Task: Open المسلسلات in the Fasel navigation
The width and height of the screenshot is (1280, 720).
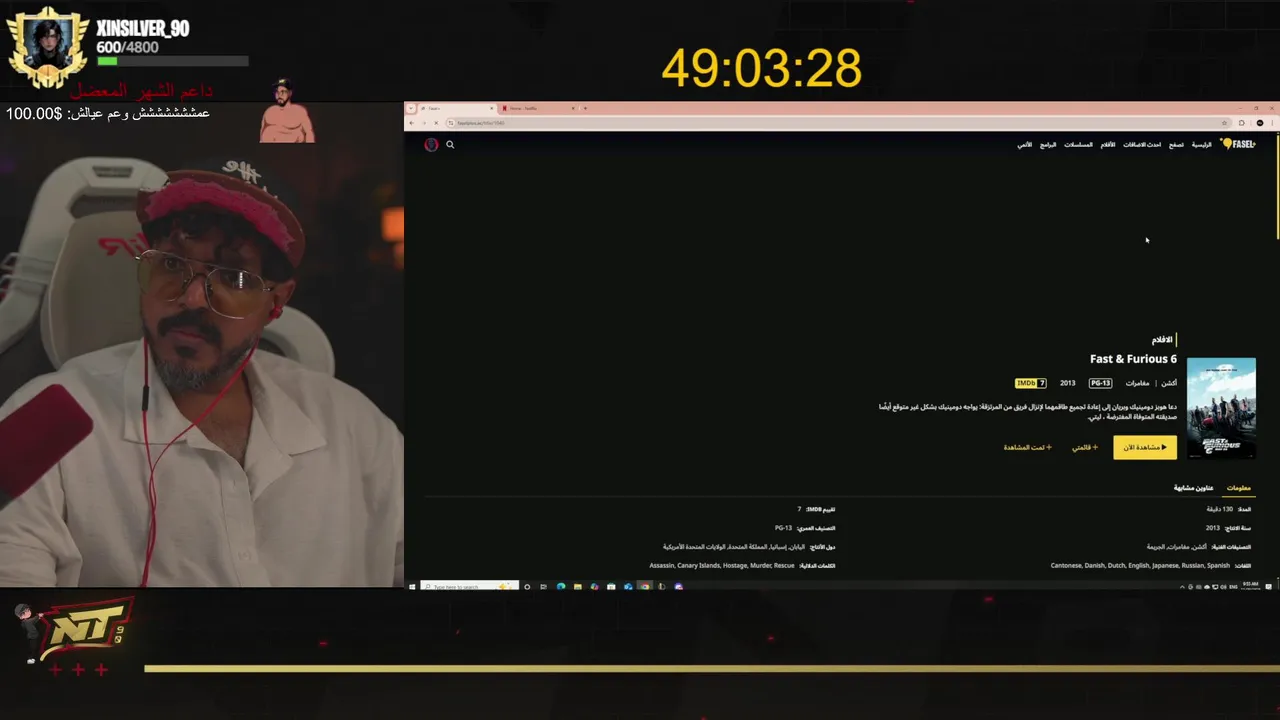Action: pos(1078,145)
